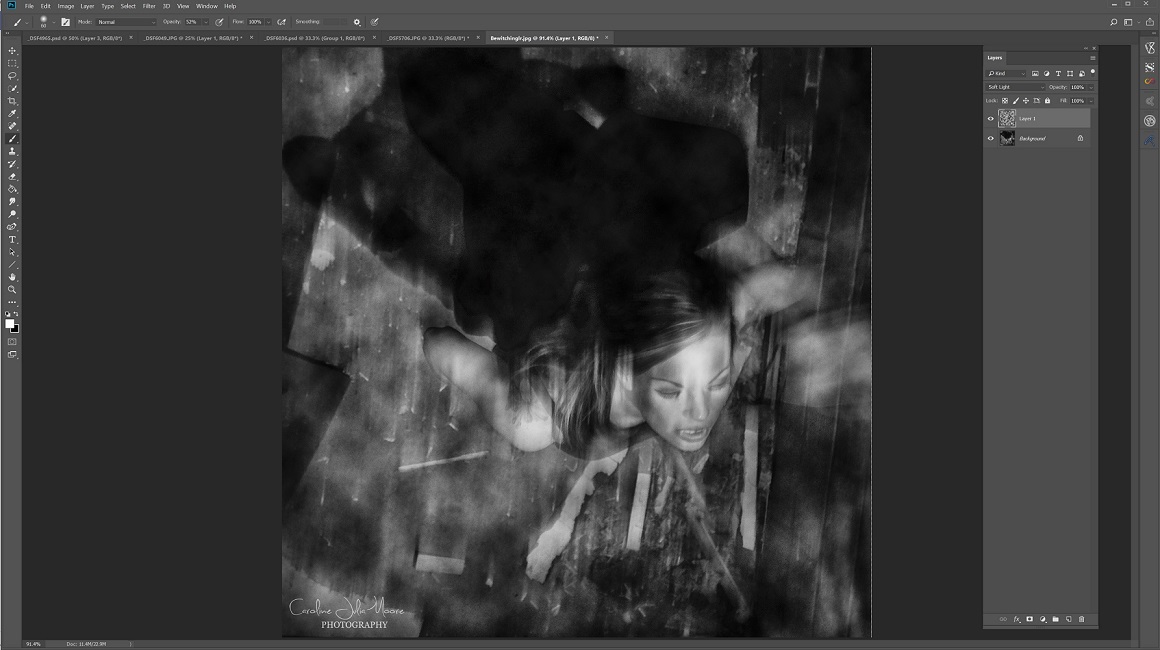Click the foreground color swatch

10,323
